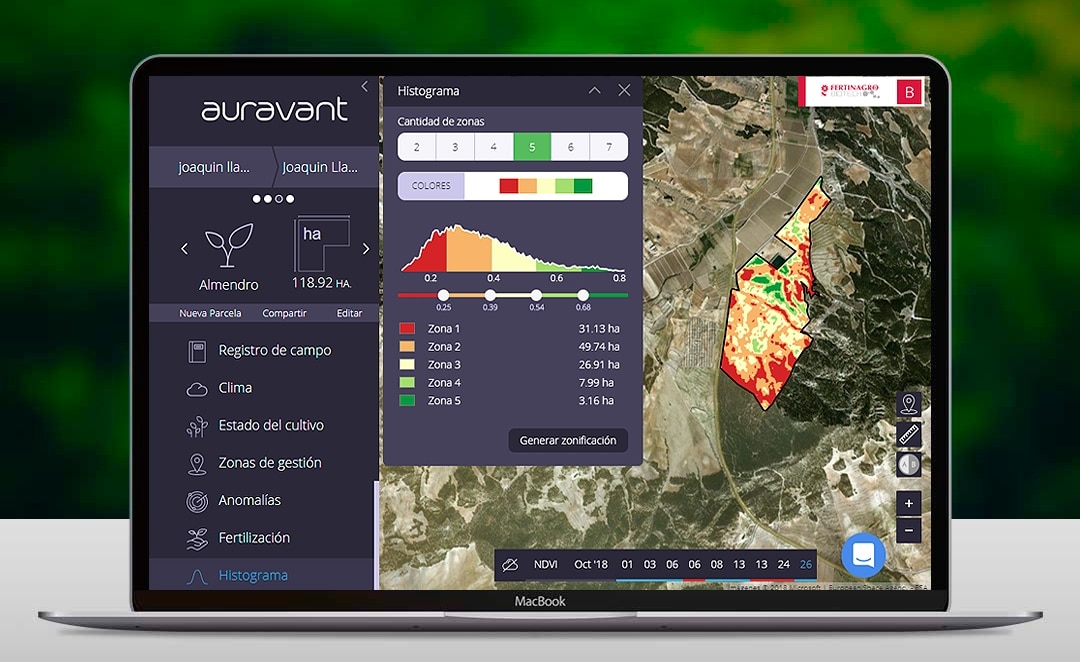Click the orange Zona 2 color swatch
This screenshot has width=1080, height=662.
(x=407, y=346)
